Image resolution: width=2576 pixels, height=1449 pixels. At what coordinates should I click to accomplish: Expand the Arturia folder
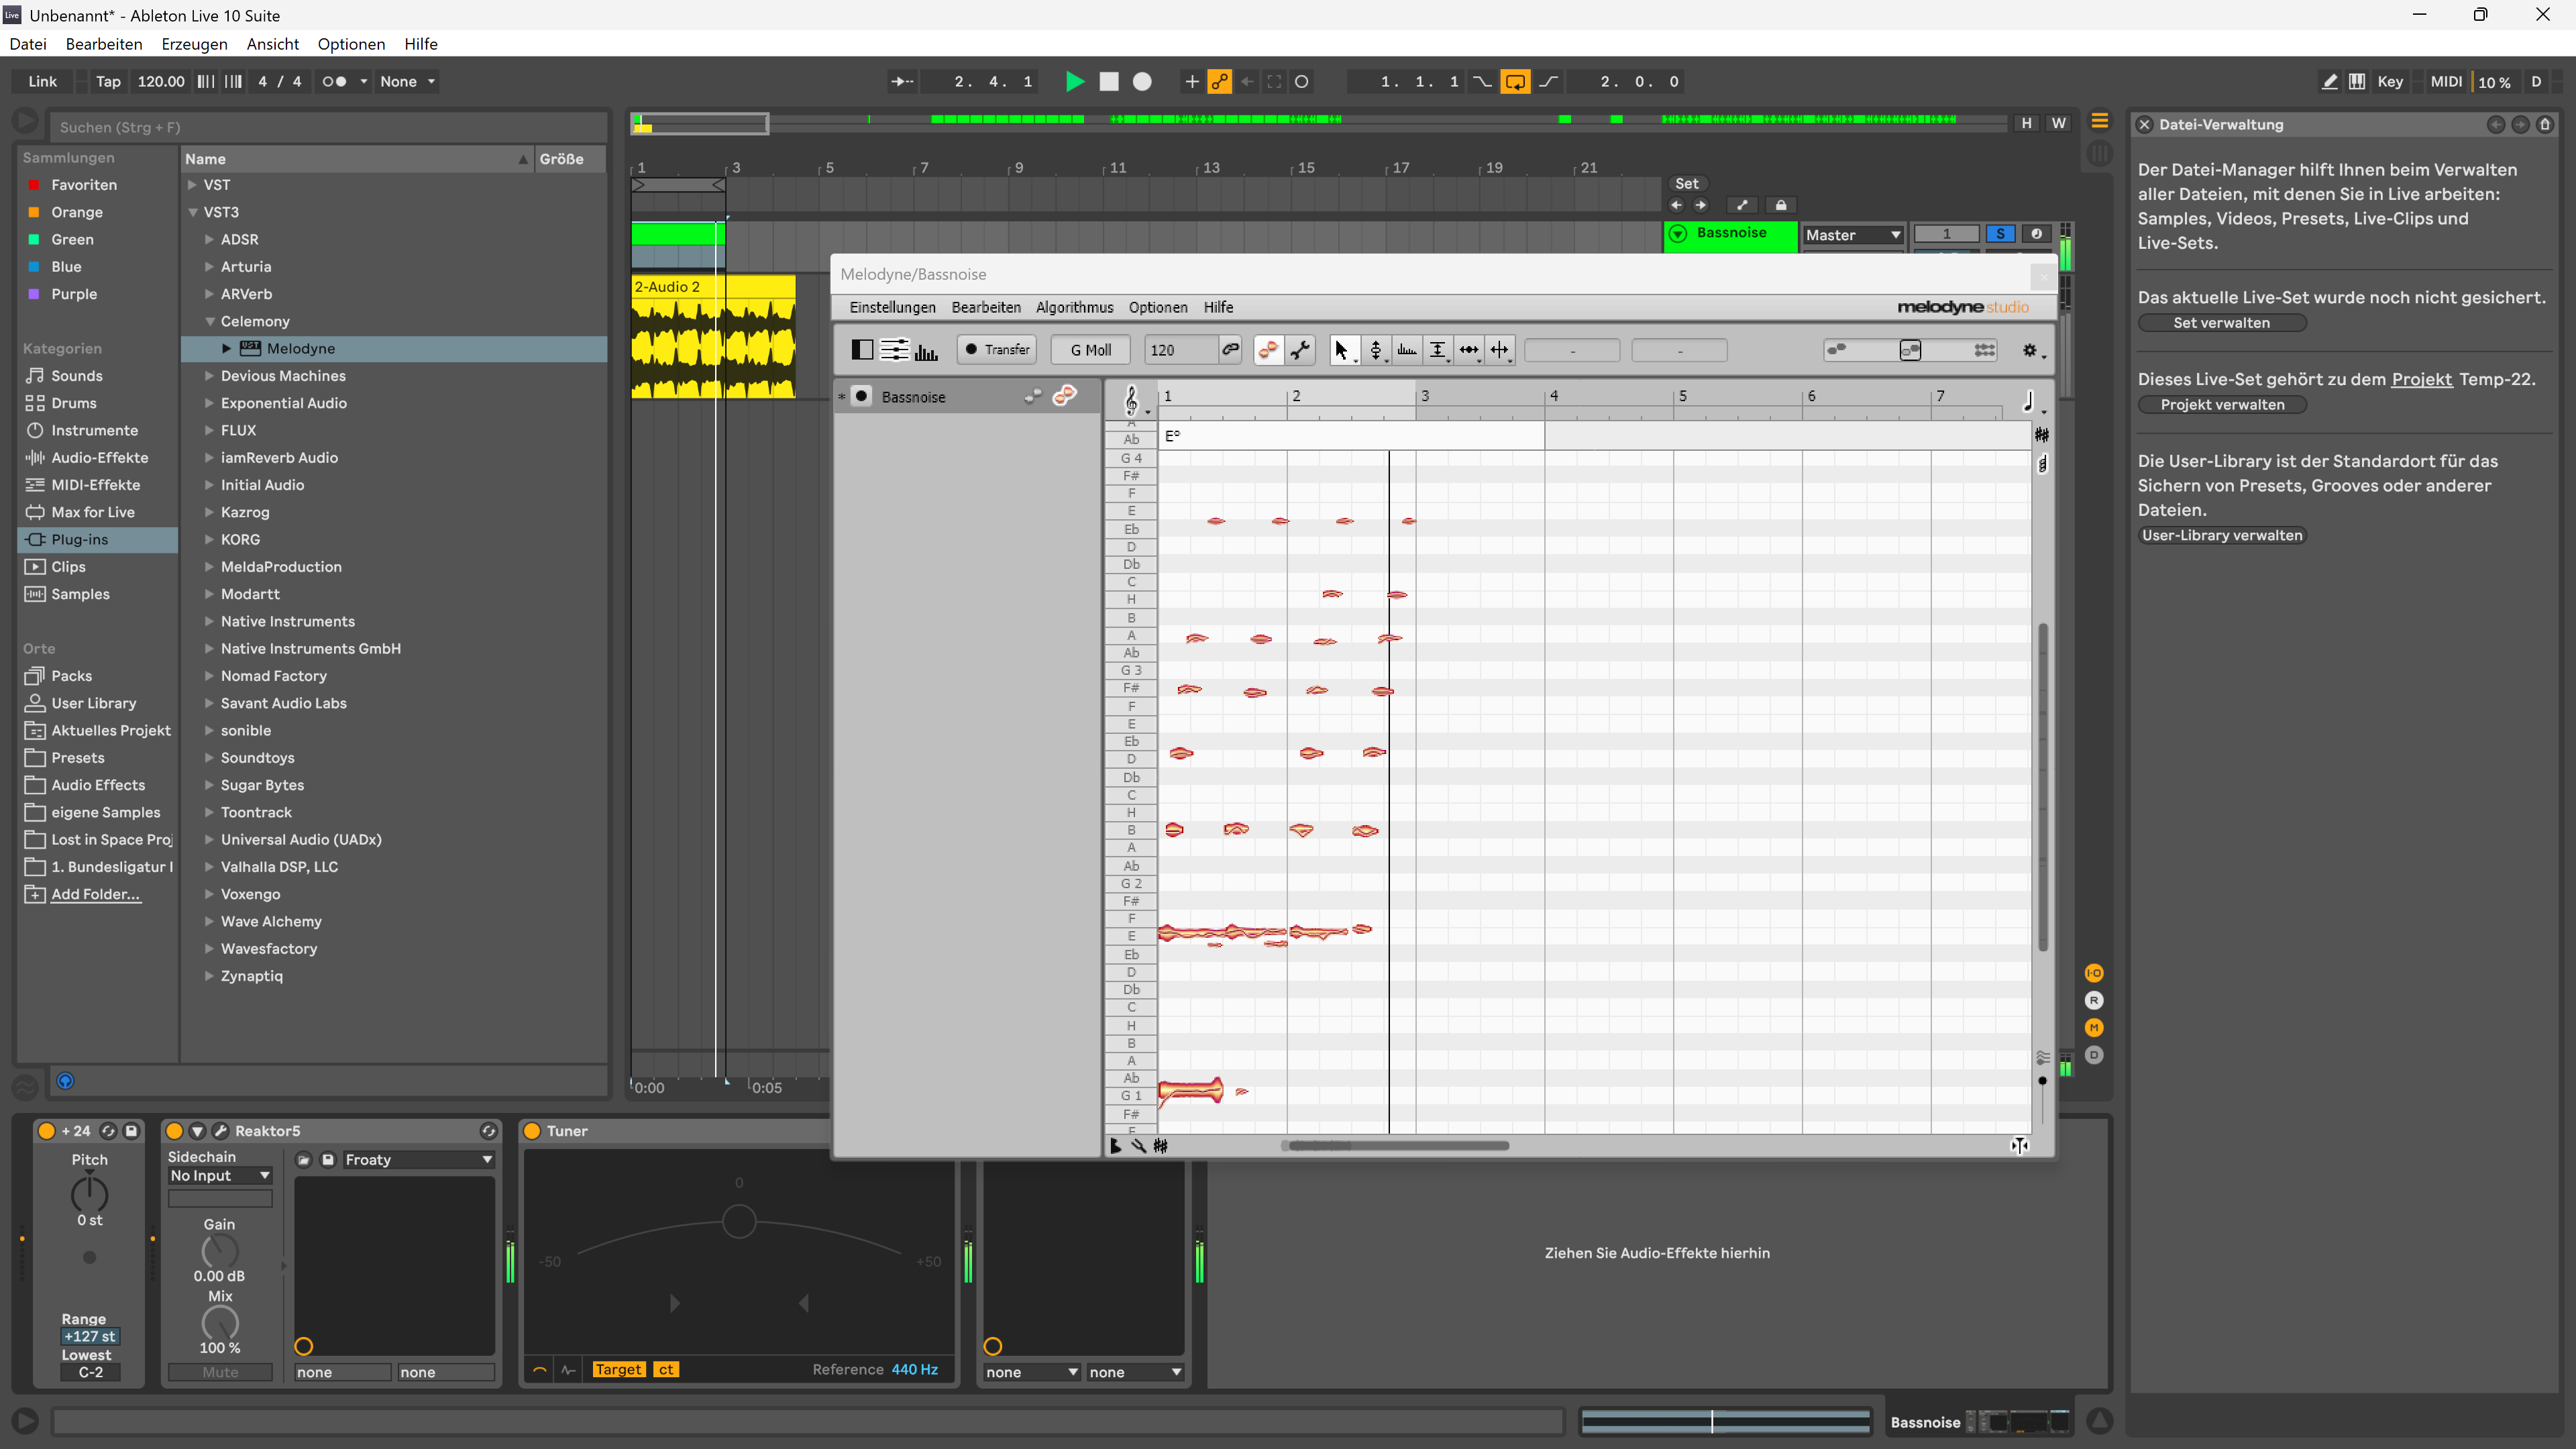209,267
